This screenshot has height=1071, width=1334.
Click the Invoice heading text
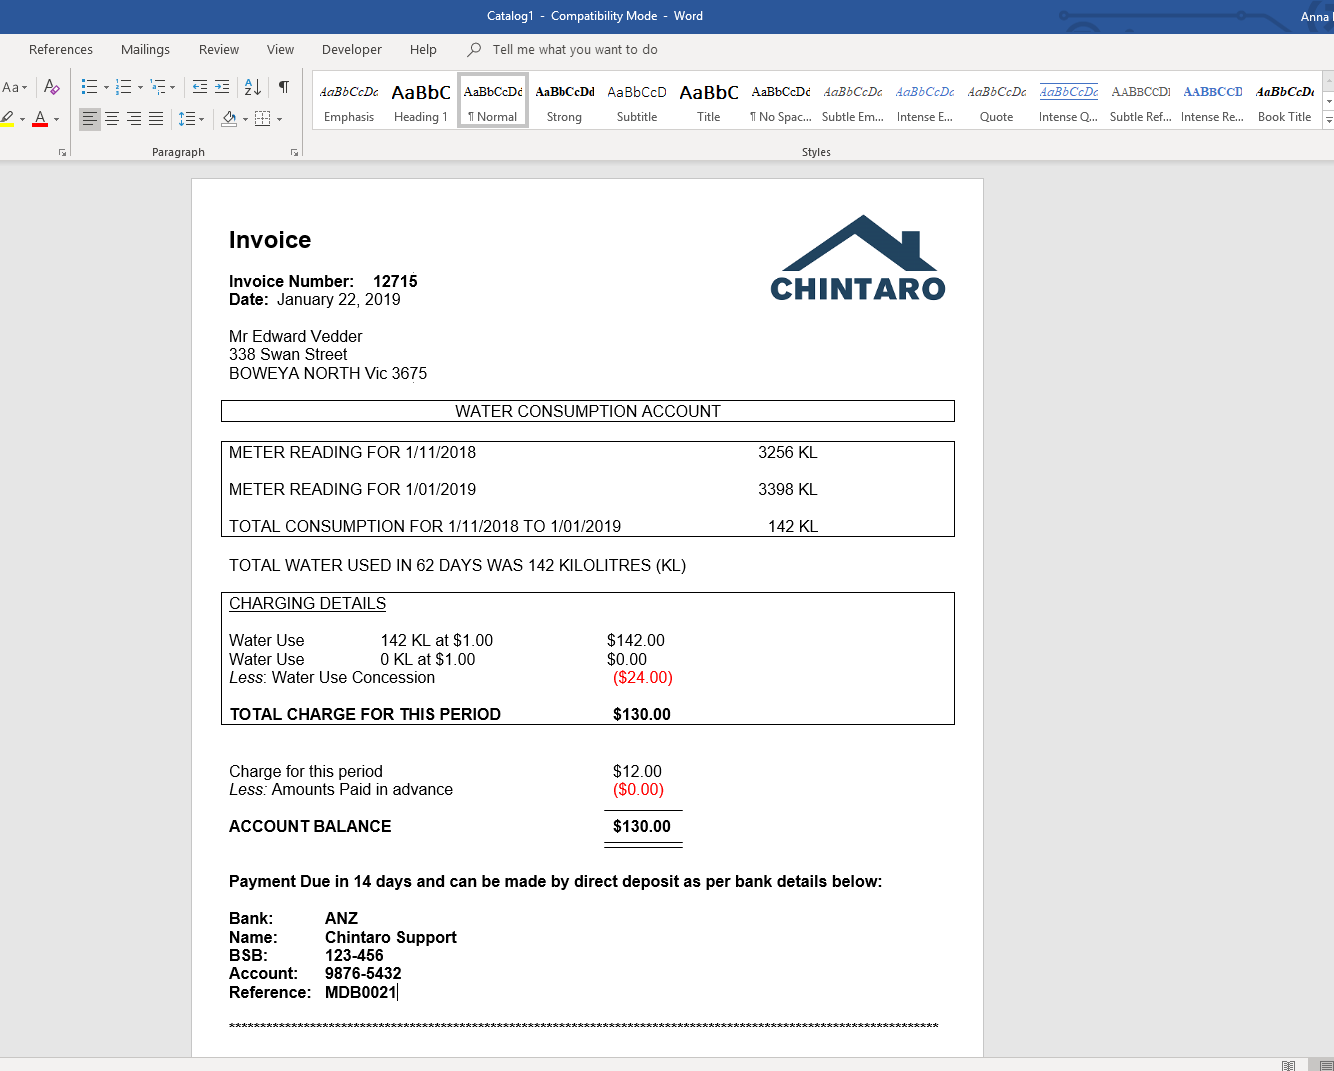pyautogui.click(x=270, y=240)
